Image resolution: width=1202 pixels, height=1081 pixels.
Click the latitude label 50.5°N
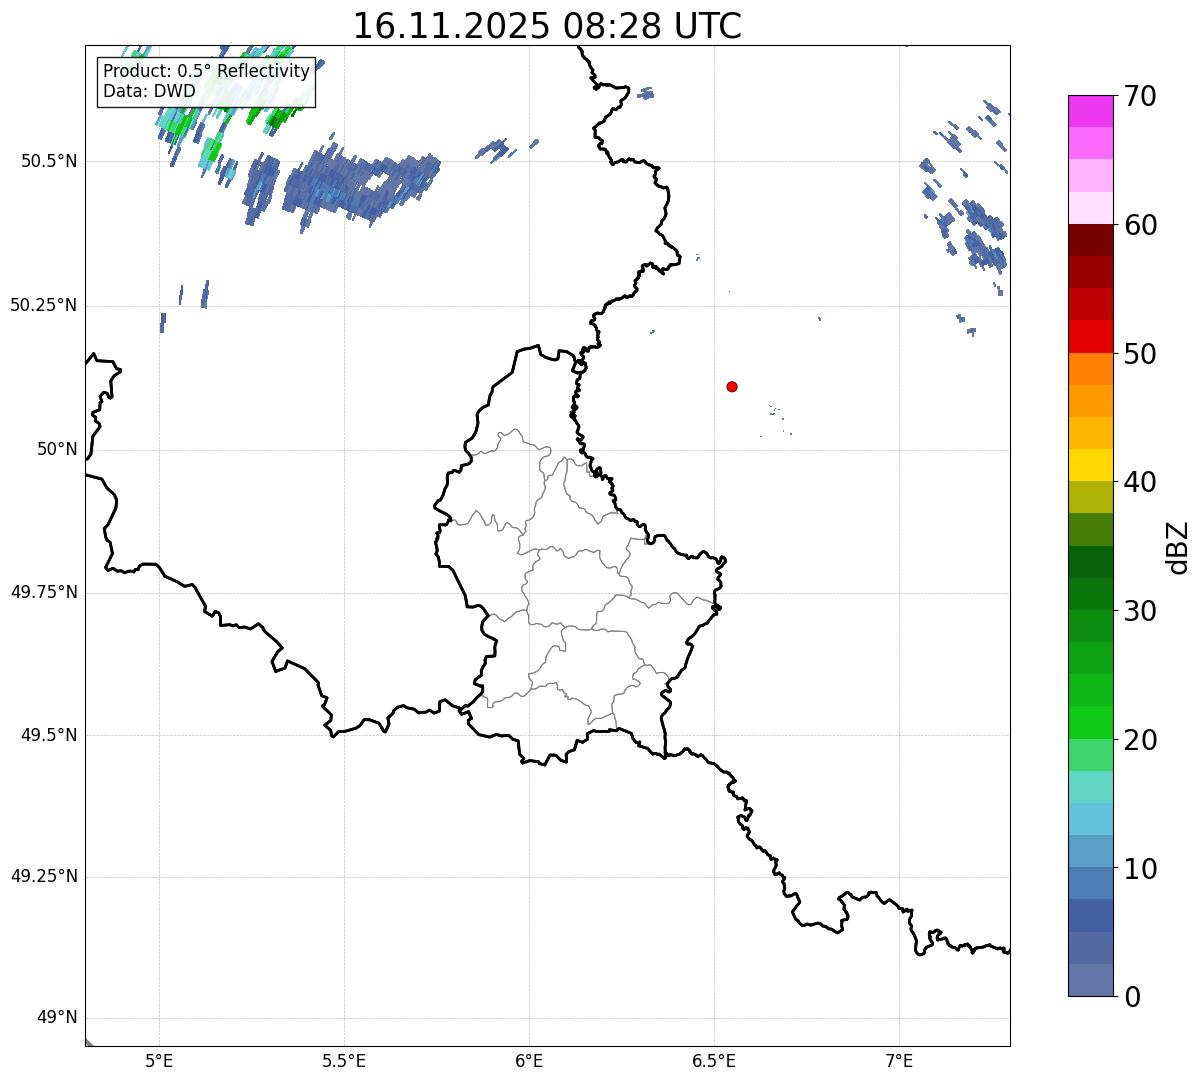(x=49, y=161)
